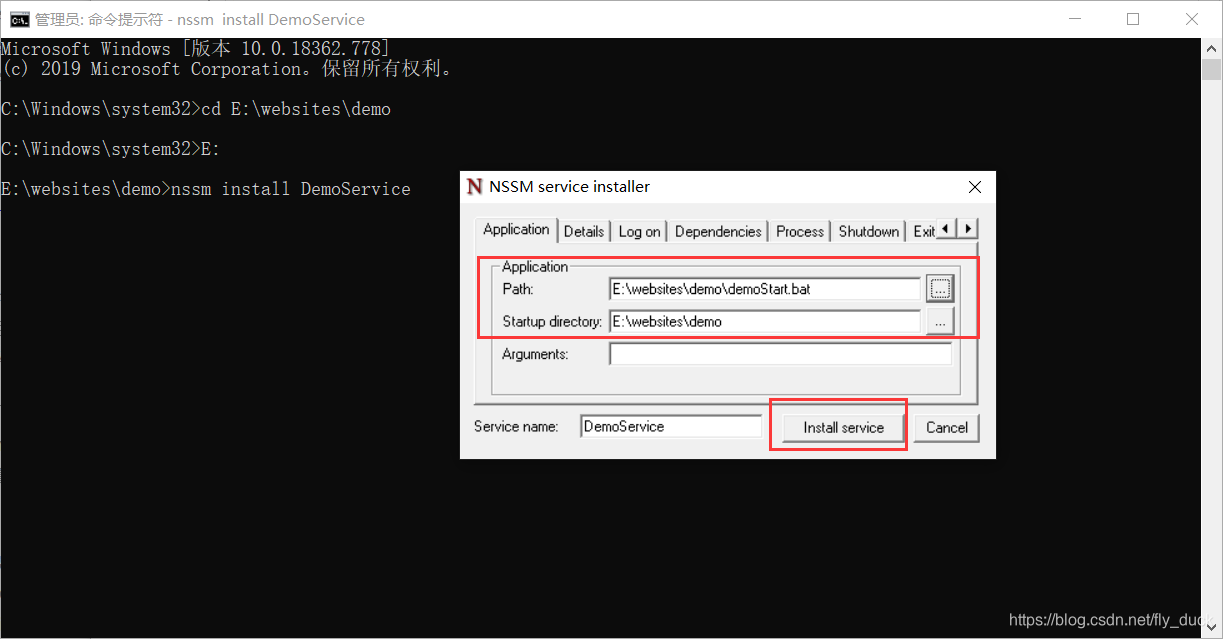Open the Dependencies tab
Screen dimensions: 1223x639
click(718, 231)
